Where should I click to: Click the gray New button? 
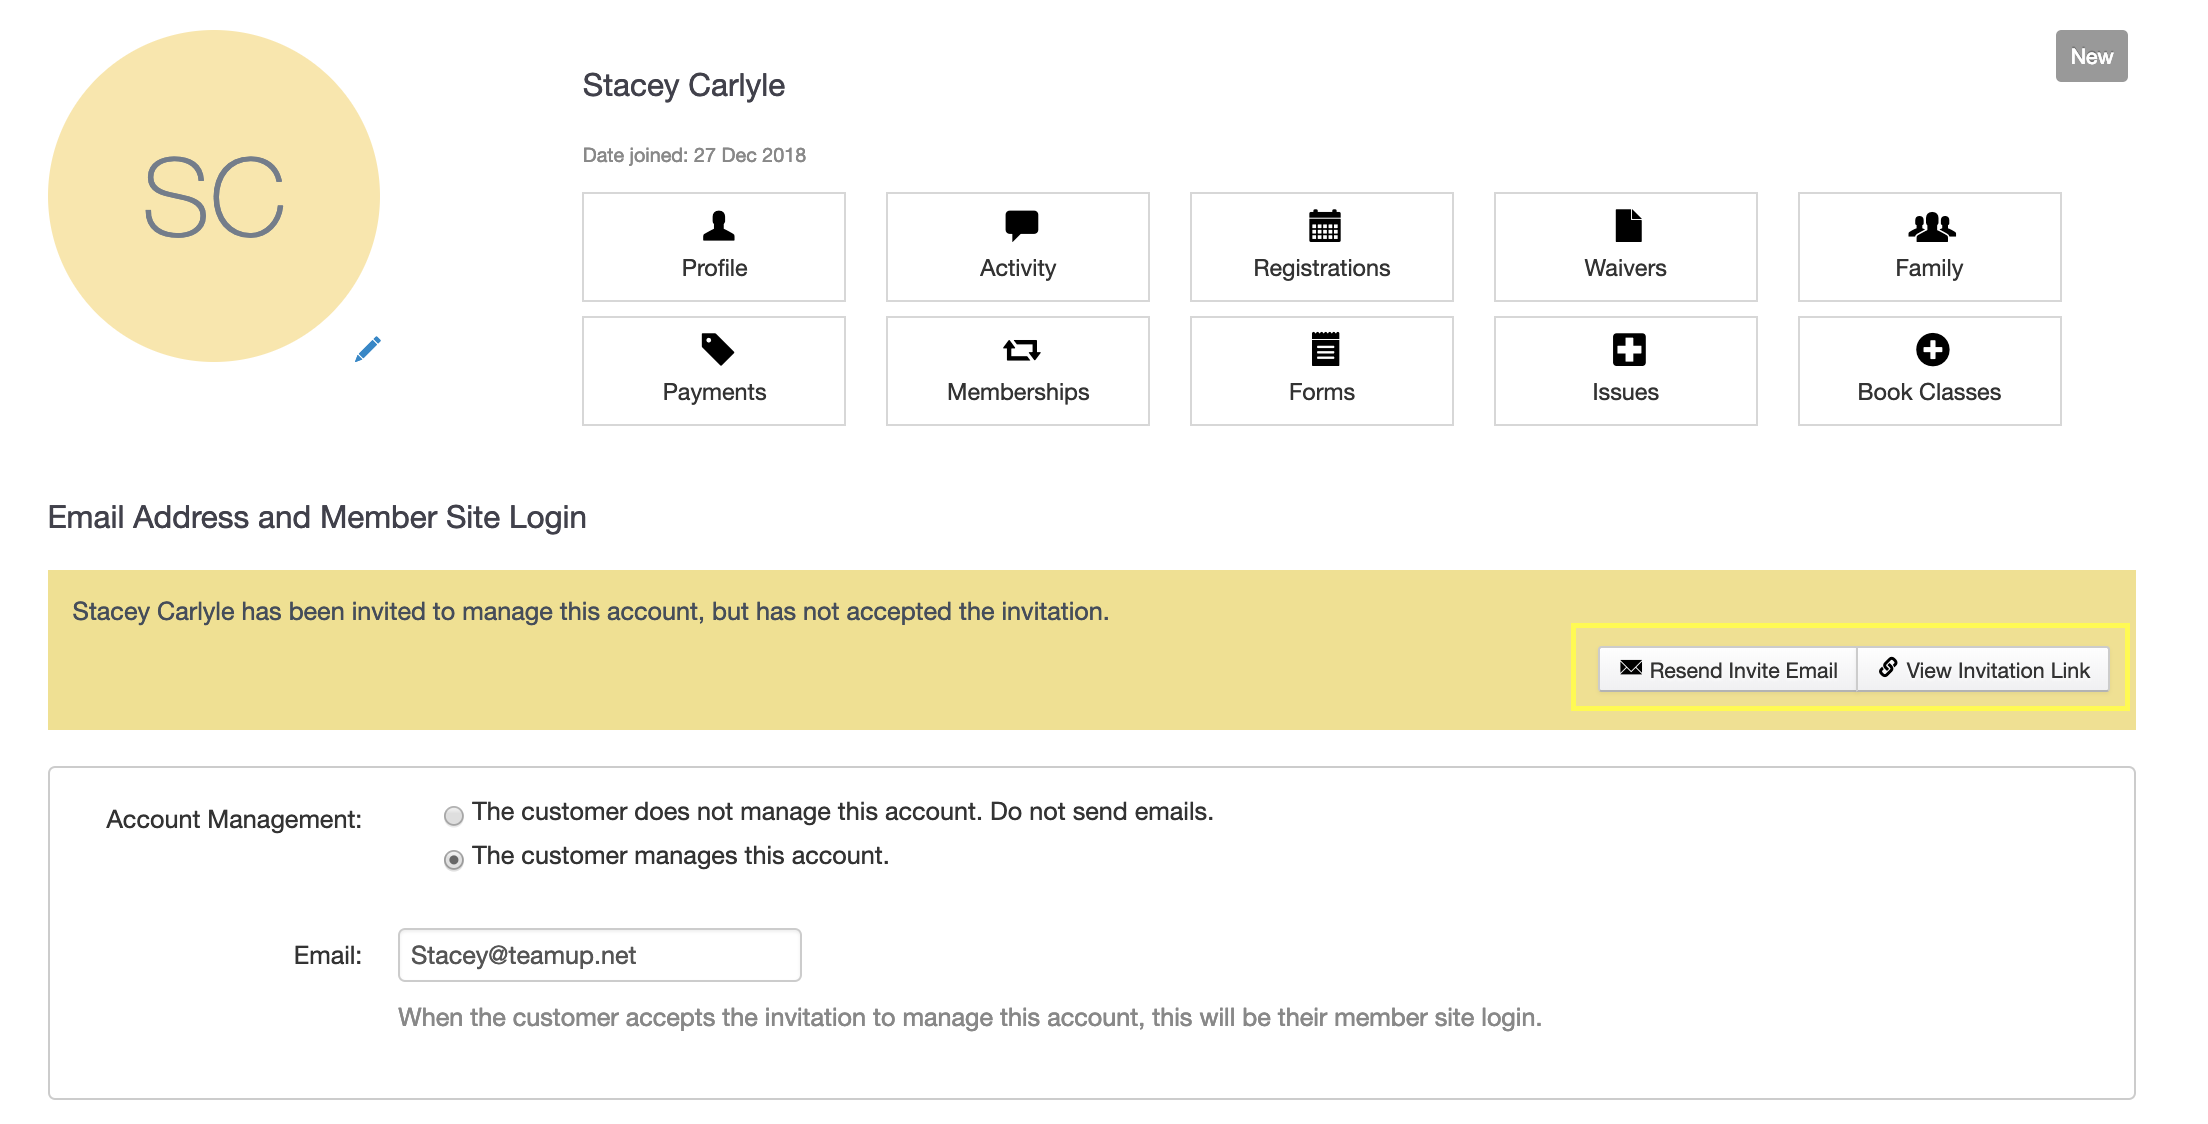point(2091,57)
